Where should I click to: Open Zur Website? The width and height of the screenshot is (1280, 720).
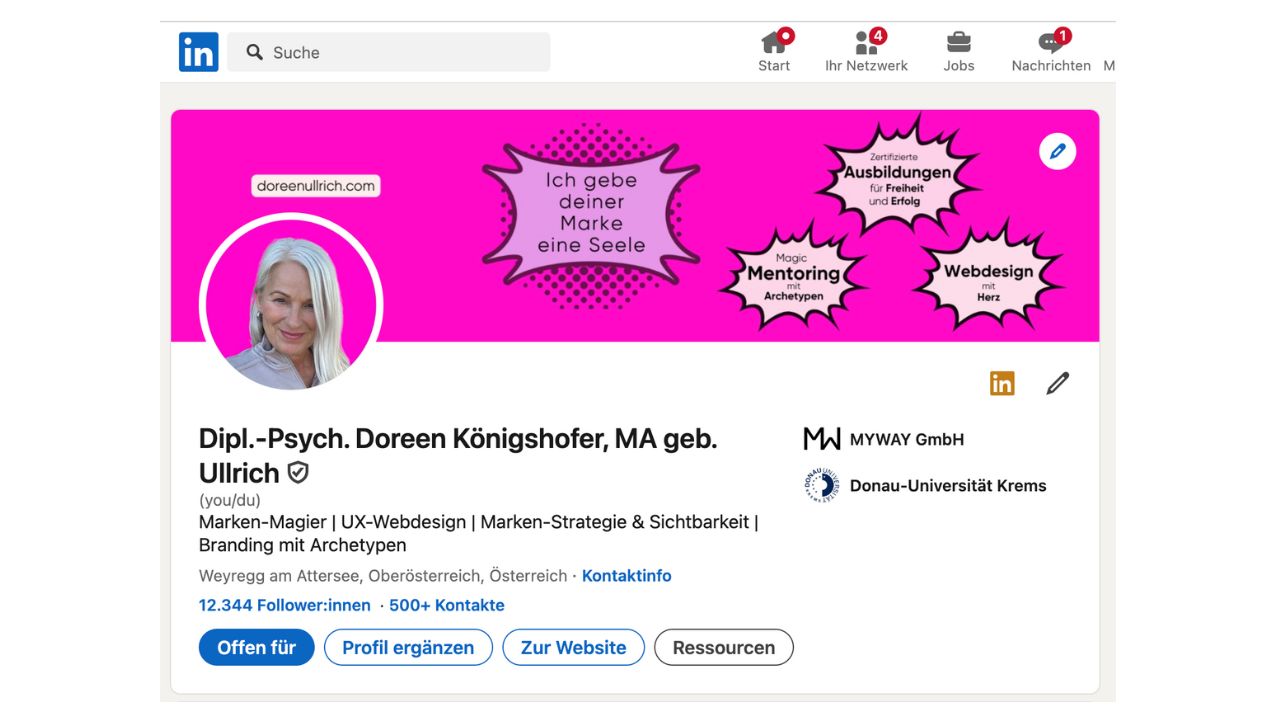pos(573,647)
